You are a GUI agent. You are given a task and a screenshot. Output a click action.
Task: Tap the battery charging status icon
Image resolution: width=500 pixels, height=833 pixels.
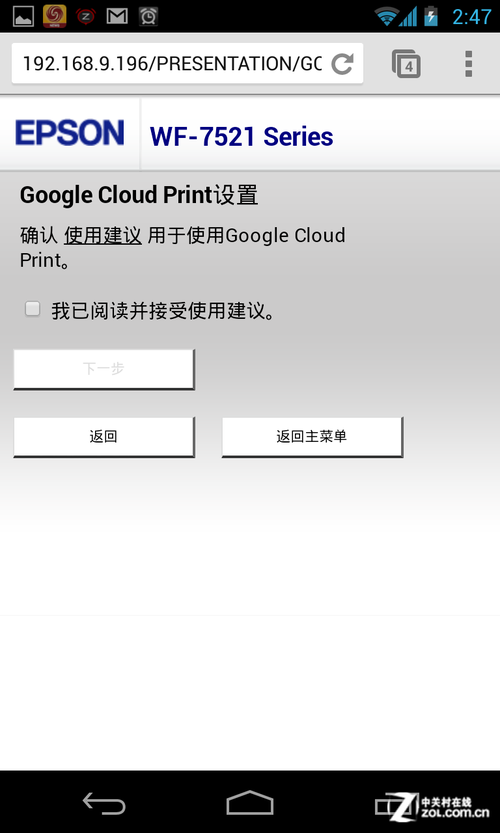430,16
